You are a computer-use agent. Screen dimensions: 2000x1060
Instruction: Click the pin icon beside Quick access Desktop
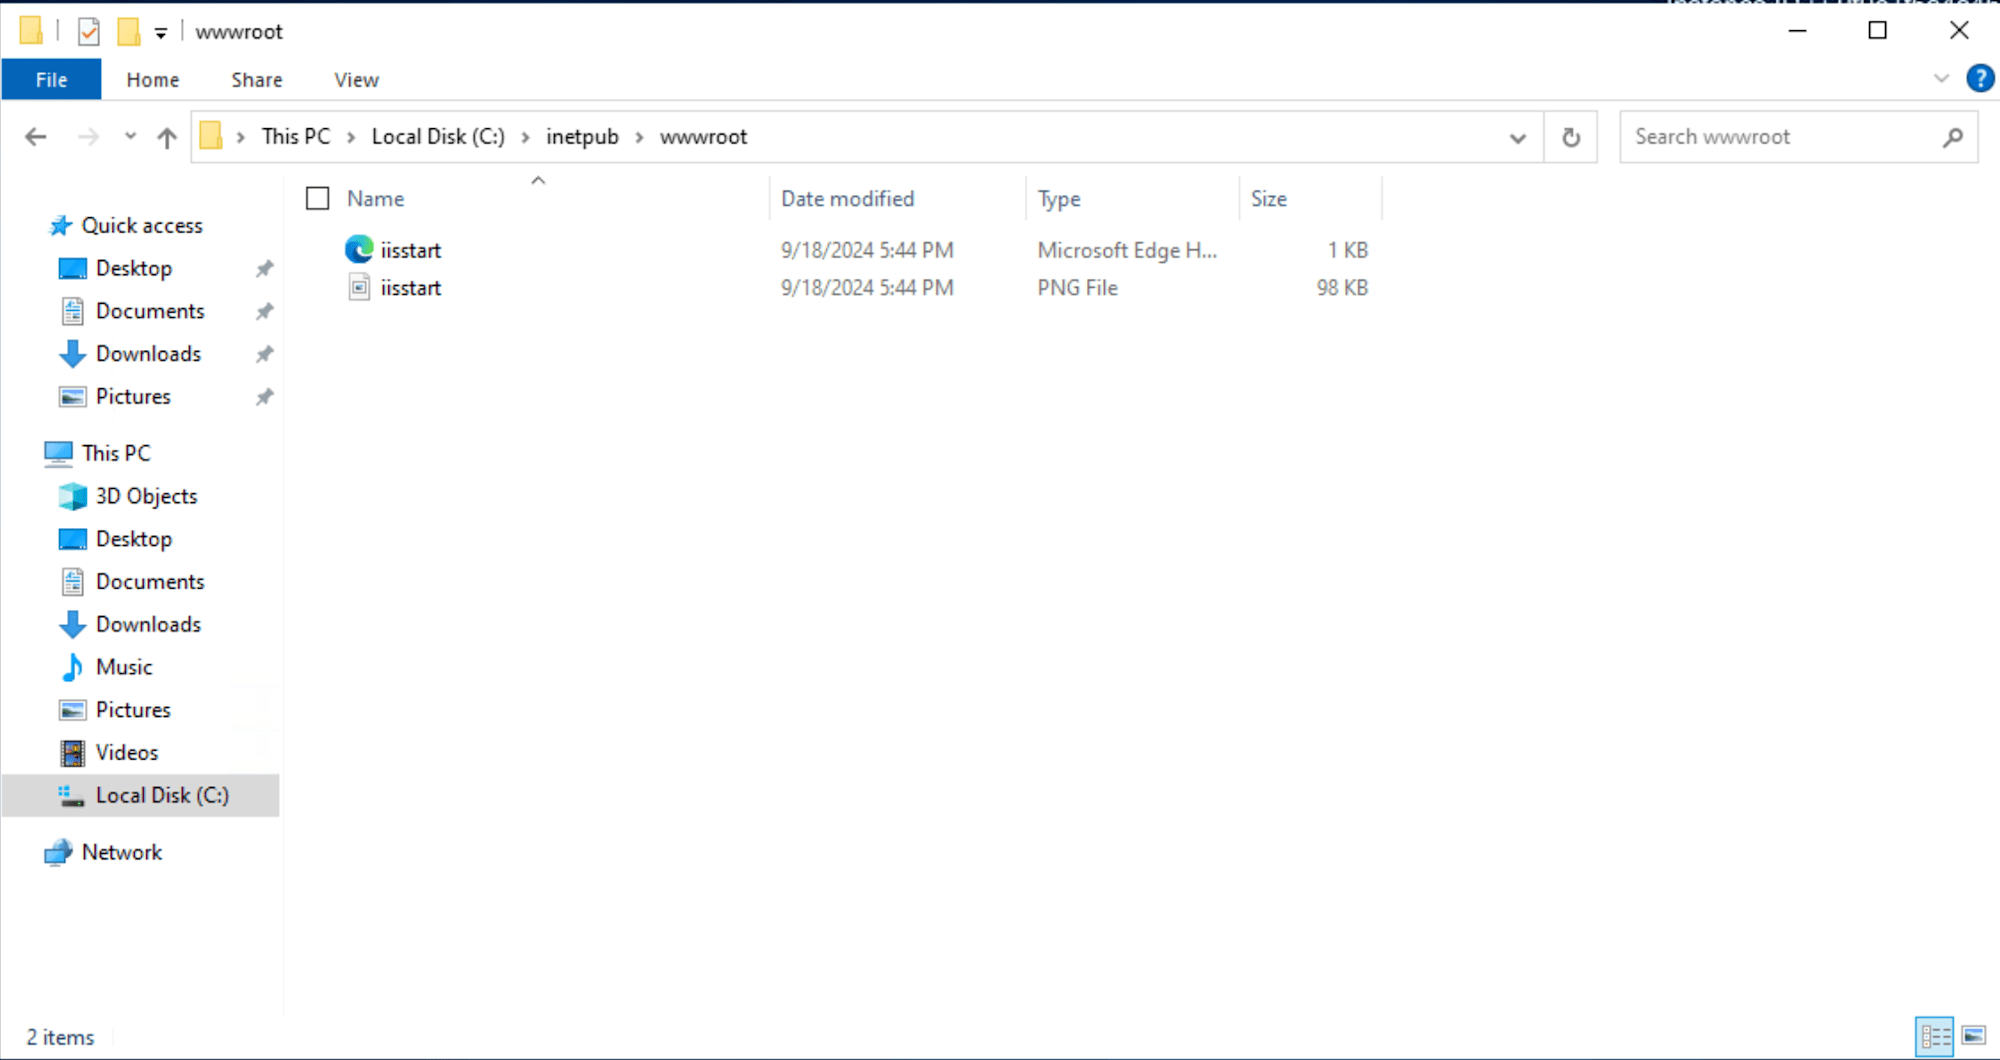[x=264, y=269]
